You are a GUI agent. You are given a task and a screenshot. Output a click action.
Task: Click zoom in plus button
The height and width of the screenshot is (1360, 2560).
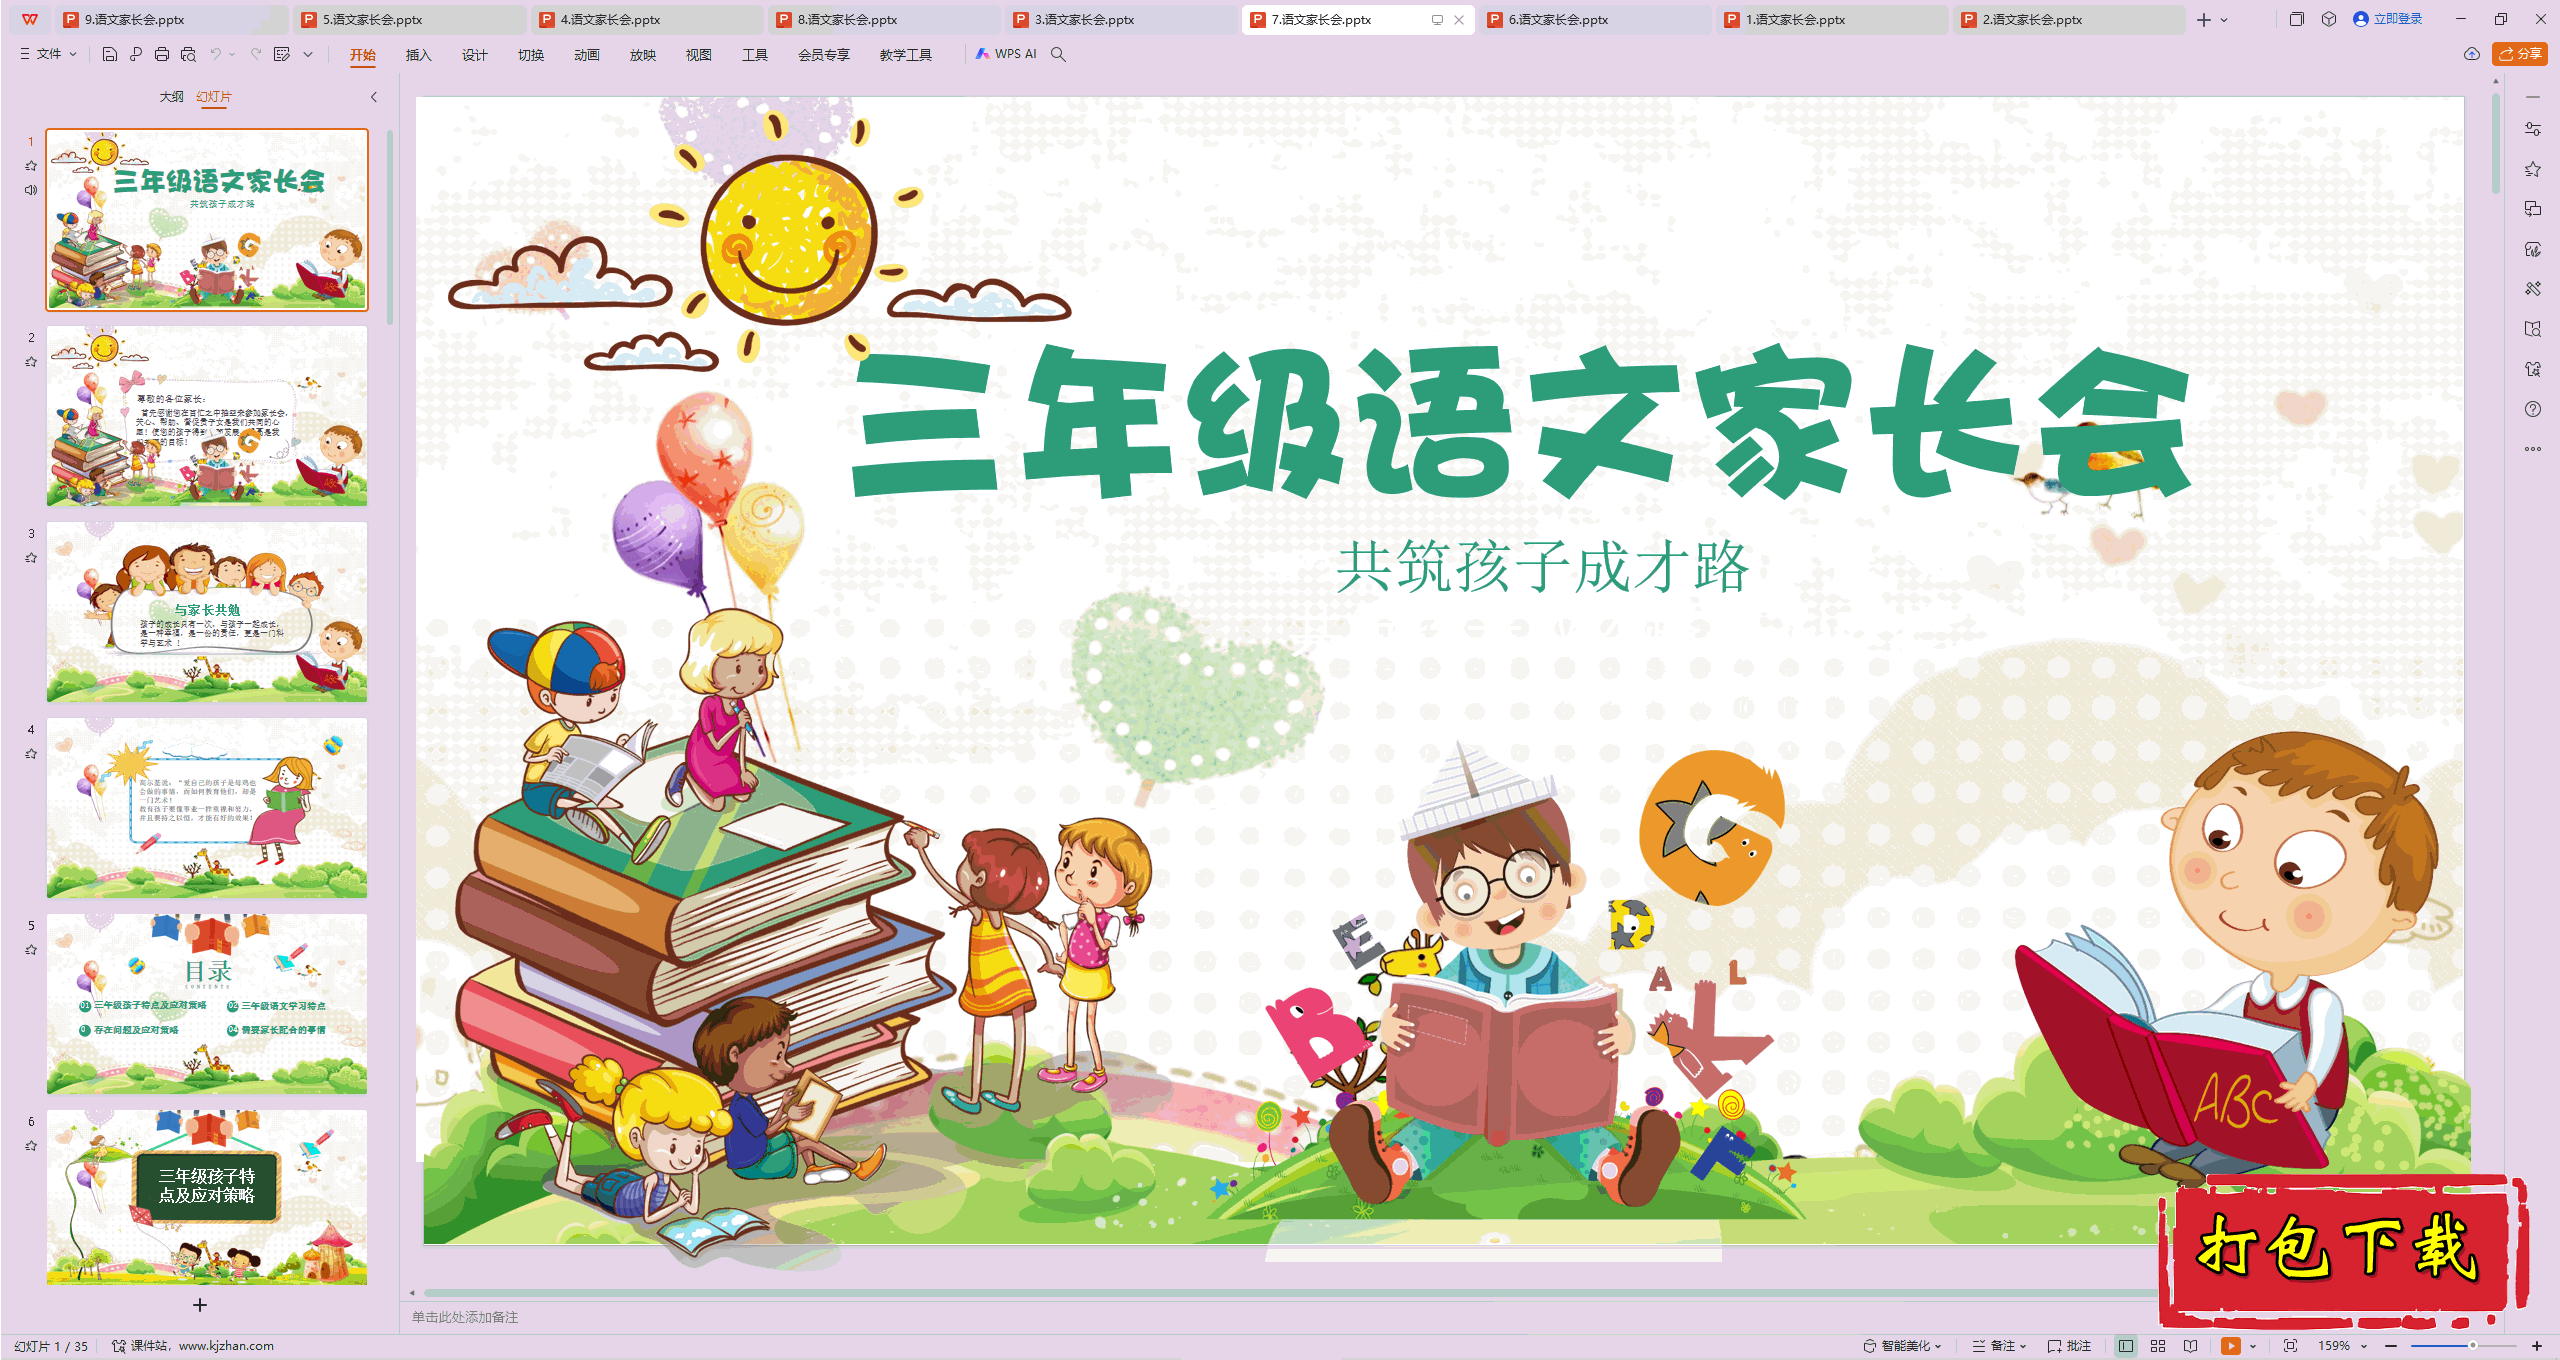tap(2537, 1346)
